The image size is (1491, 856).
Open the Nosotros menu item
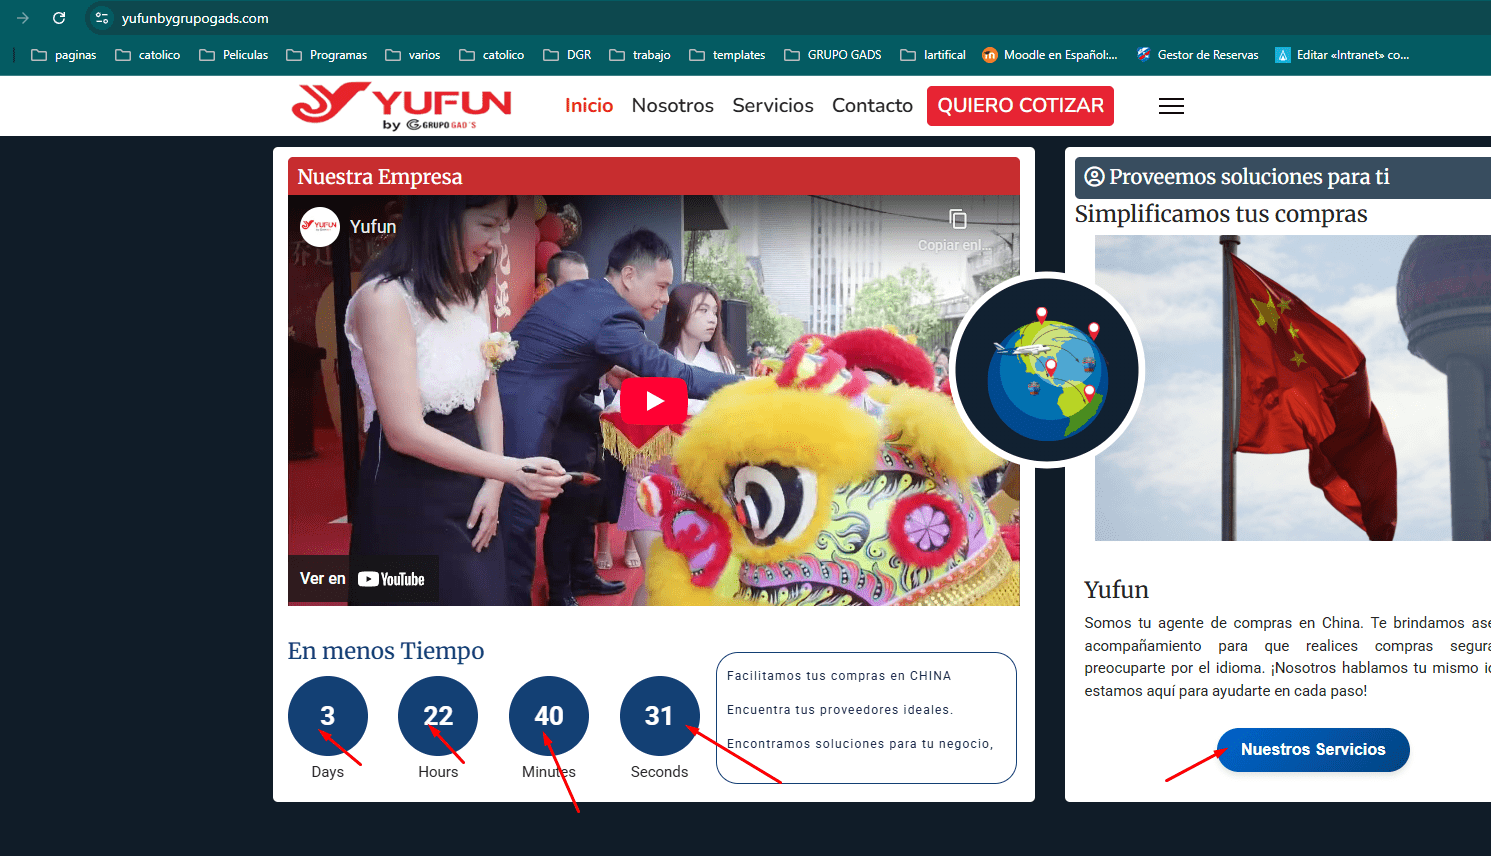[673, 105]
